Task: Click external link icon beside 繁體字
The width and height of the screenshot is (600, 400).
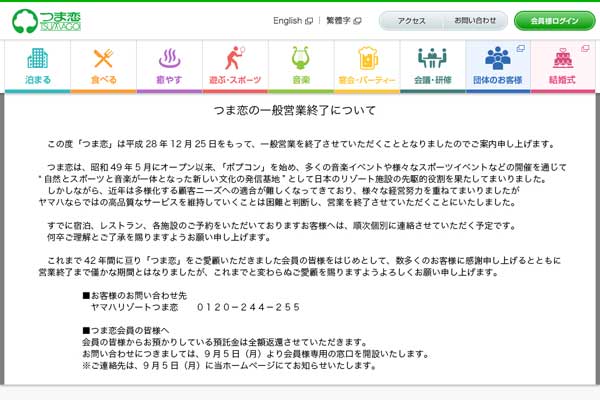Action: click(x=357, y=21)
